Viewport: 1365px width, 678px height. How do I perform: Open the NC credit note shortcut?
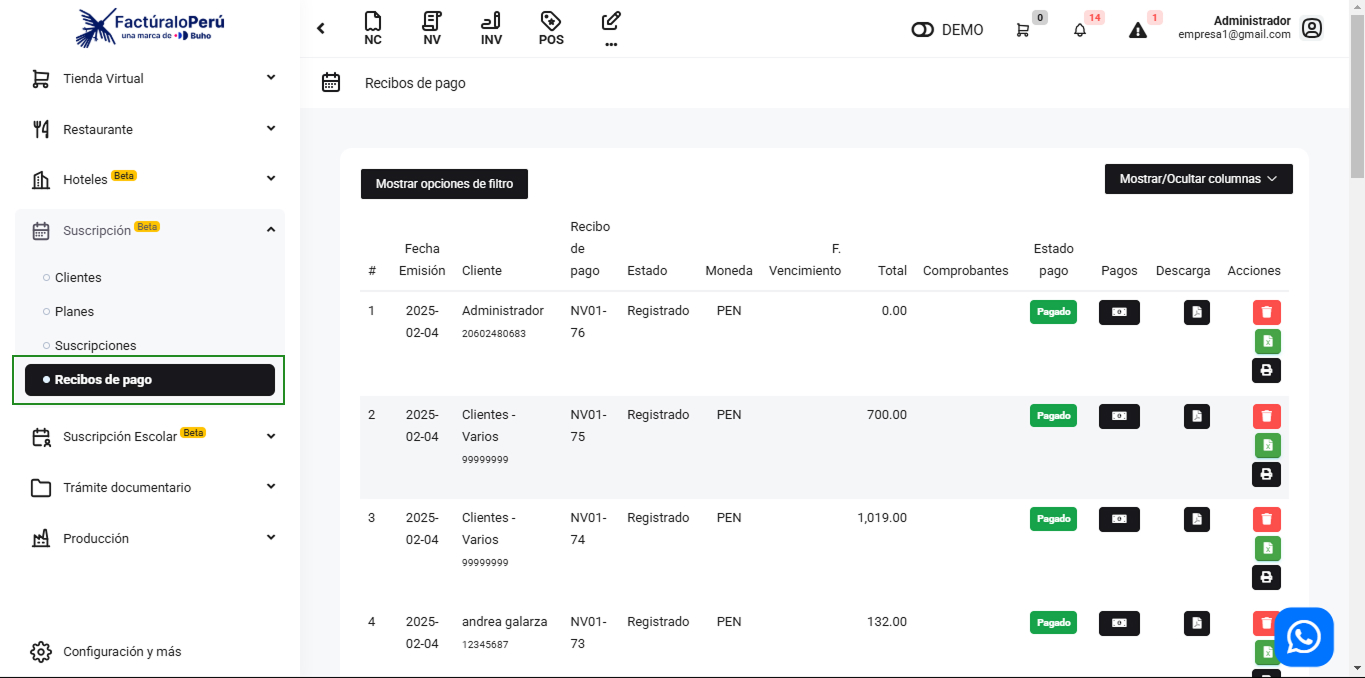373,28
